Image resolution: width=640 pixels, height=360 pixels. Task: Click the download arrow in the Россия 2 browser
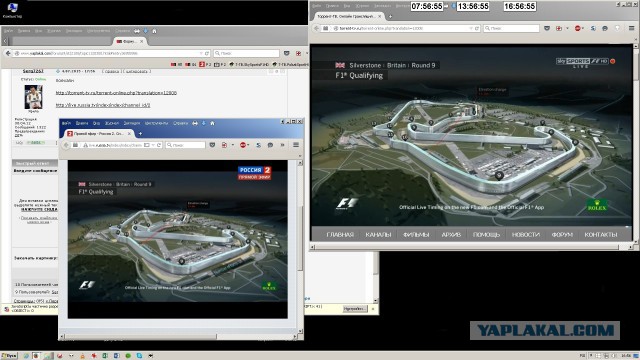[x=204, y=123]
